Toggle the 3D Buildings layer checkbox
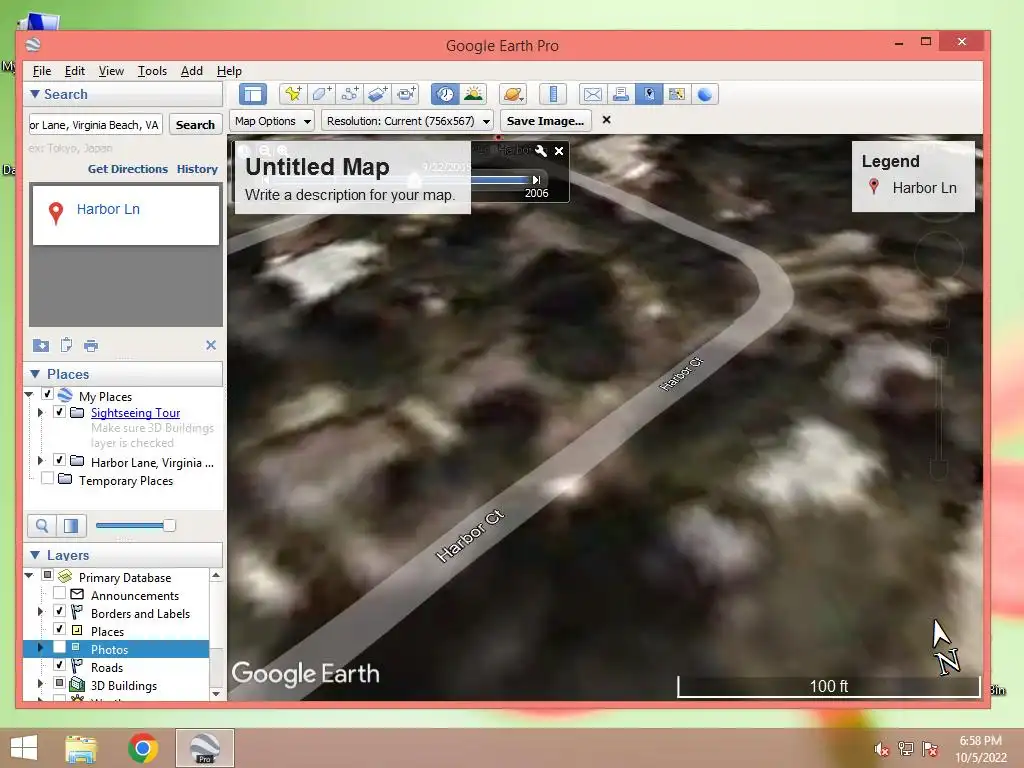This screenshot has width=1024, height=768. (x=59, y=683)
